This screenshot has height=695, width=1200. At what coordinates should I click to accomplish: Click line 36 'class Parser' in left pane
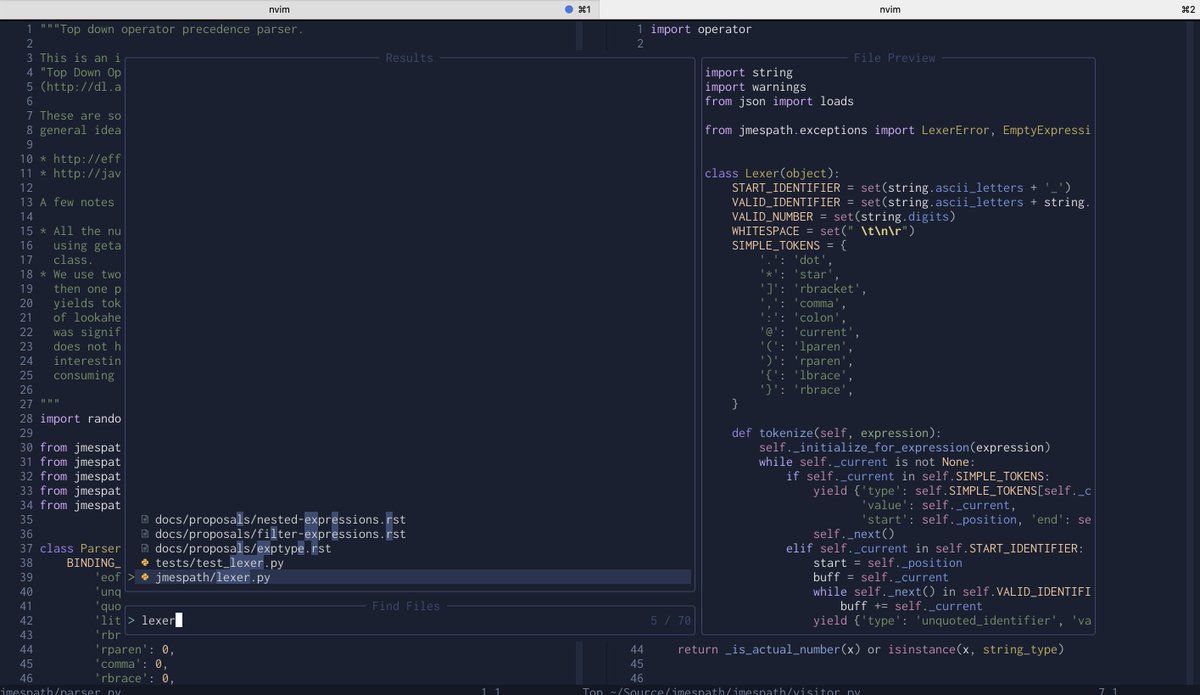coord(80,549)
